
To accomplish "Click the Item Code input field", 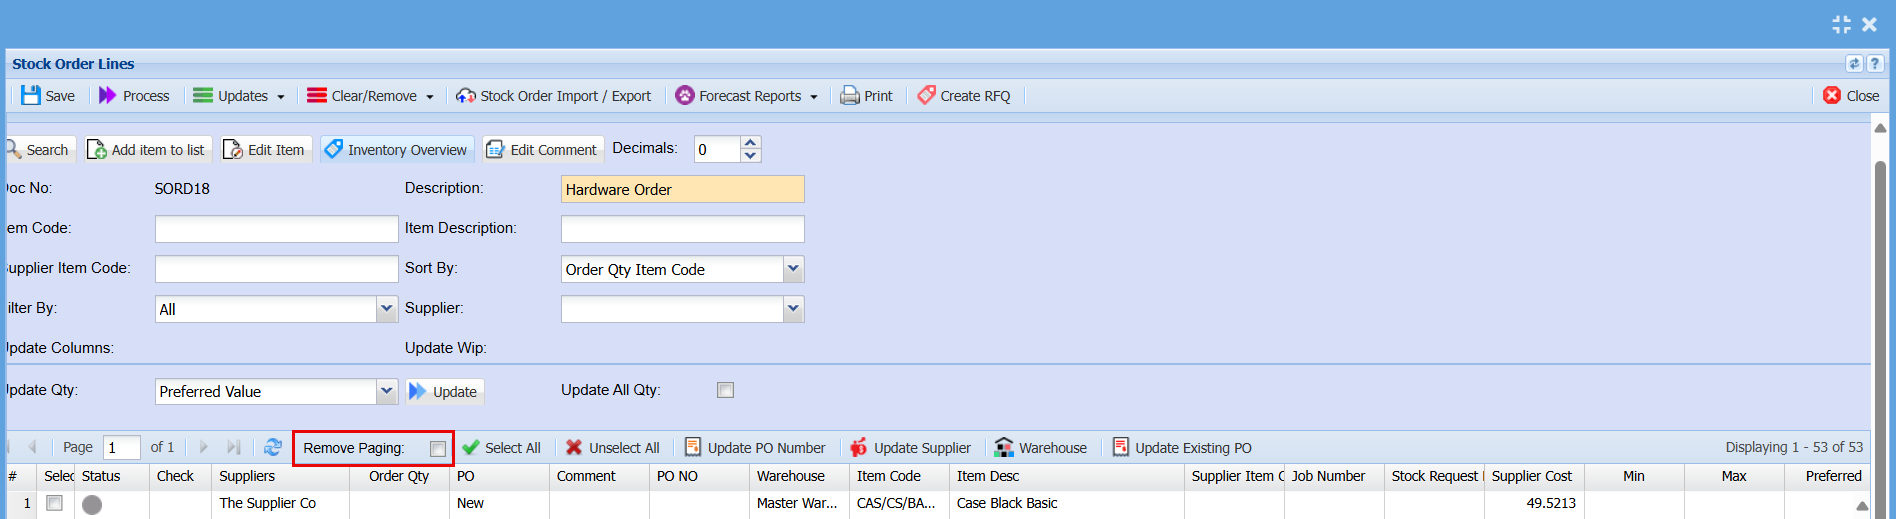I will [276, 229].
